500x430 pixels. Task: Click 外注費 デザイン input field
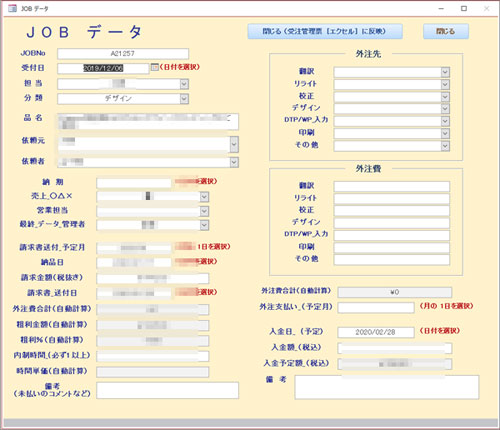coord(392,223)
